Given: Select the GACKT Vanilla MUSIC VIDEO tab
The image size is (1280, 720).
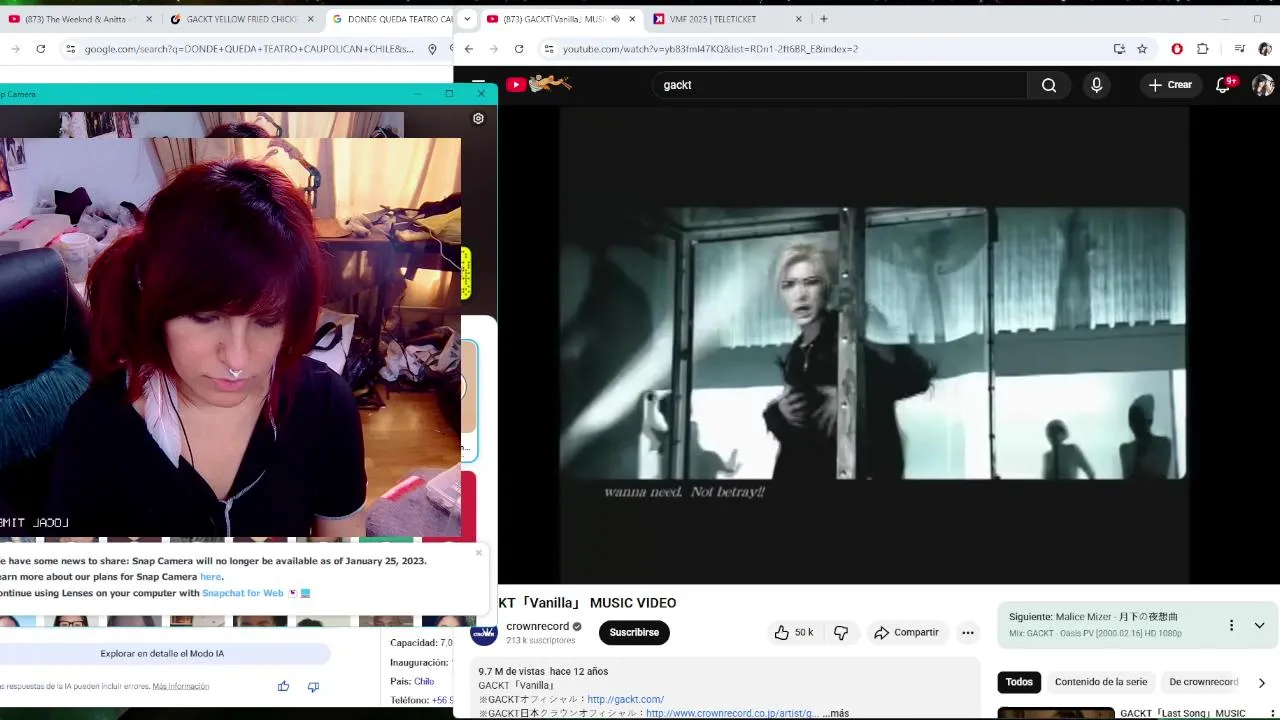Looking at the screenshot, I should 560,19.
